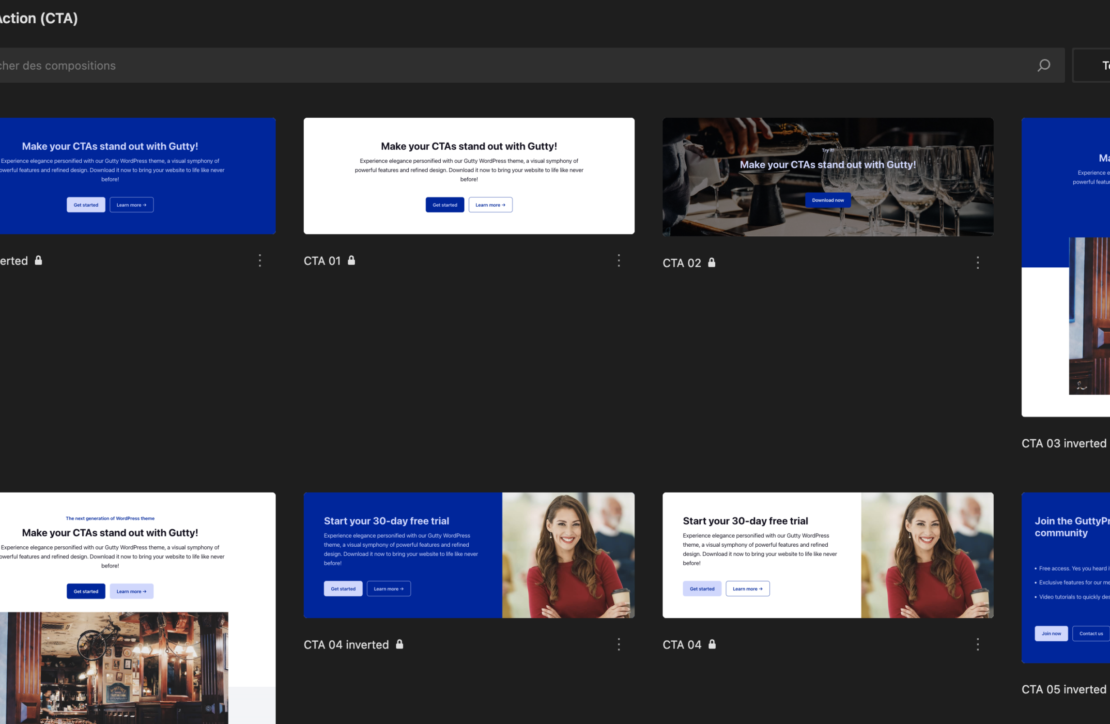Click Get started button in CTA 01 preview

coord(445,205)
